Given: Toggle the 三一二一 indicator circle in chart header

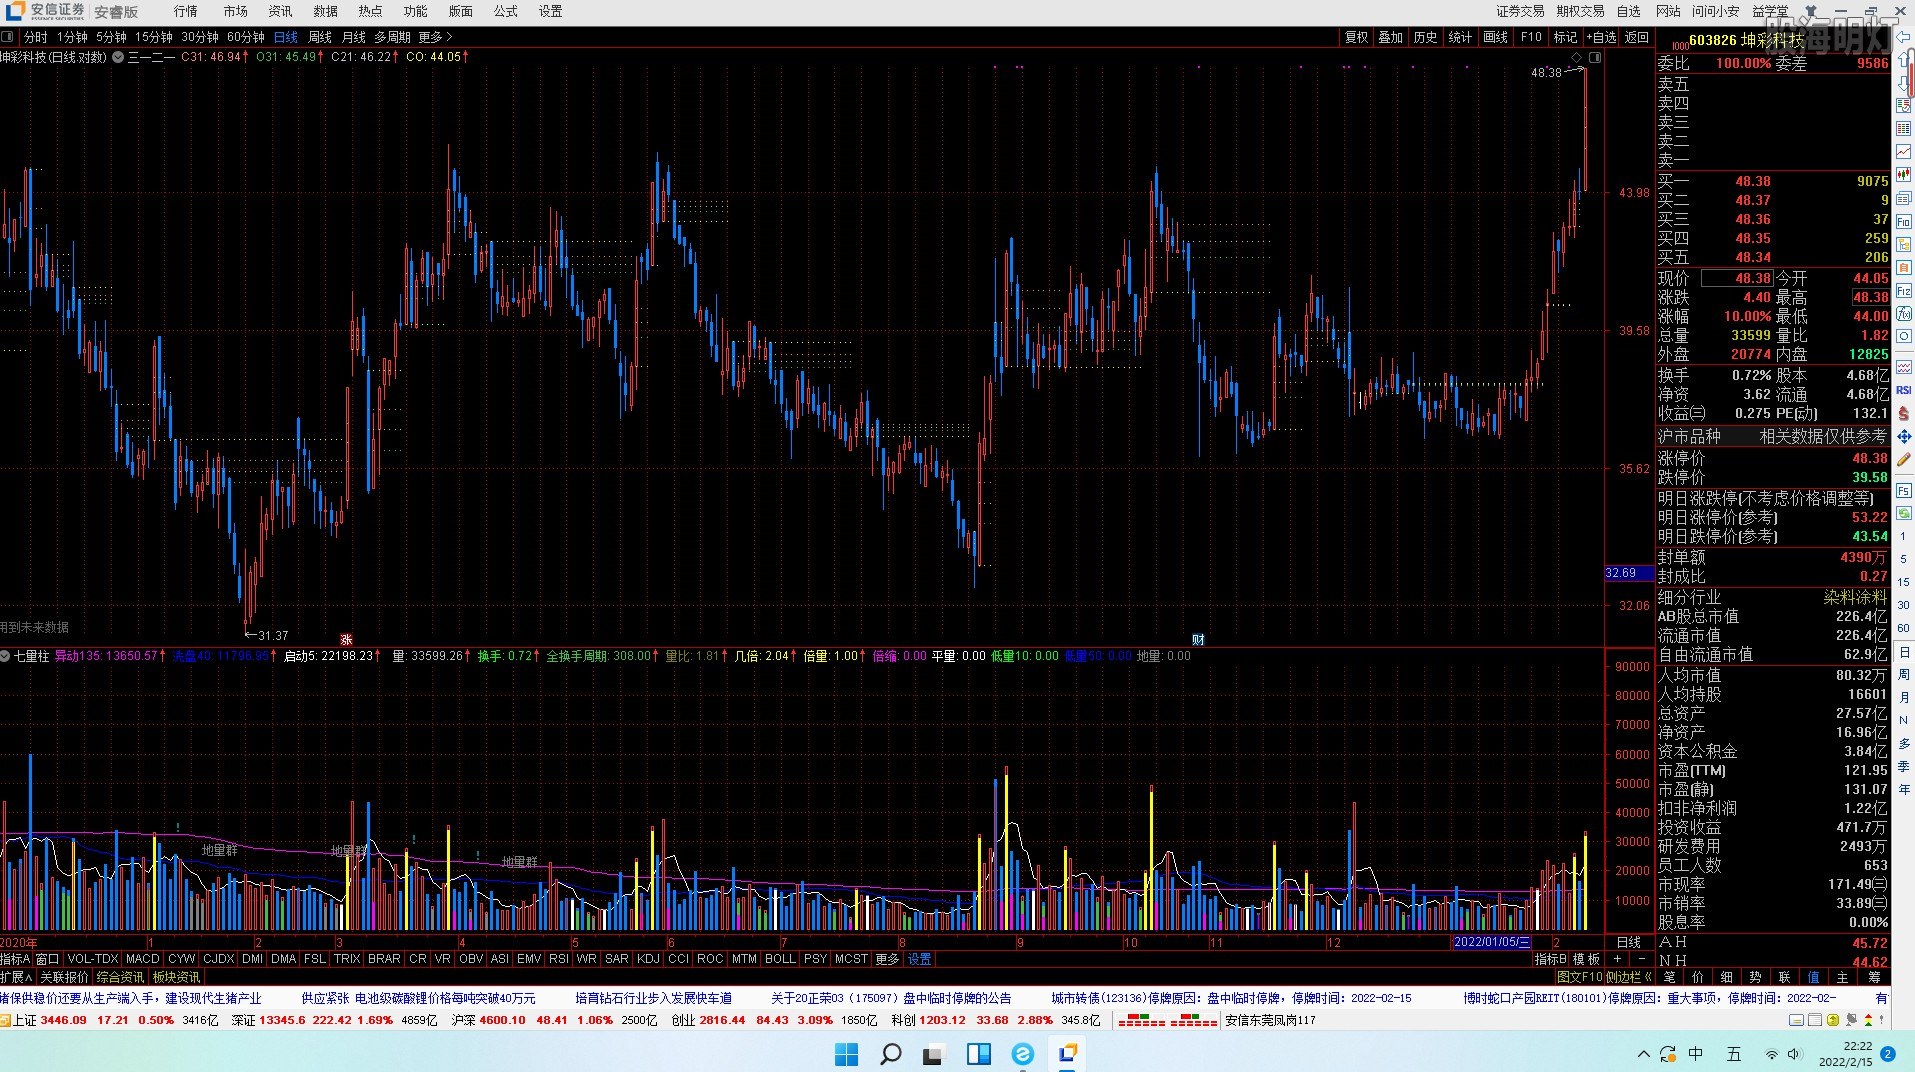Looking at the screenshot, I should (x=118, y=57).
